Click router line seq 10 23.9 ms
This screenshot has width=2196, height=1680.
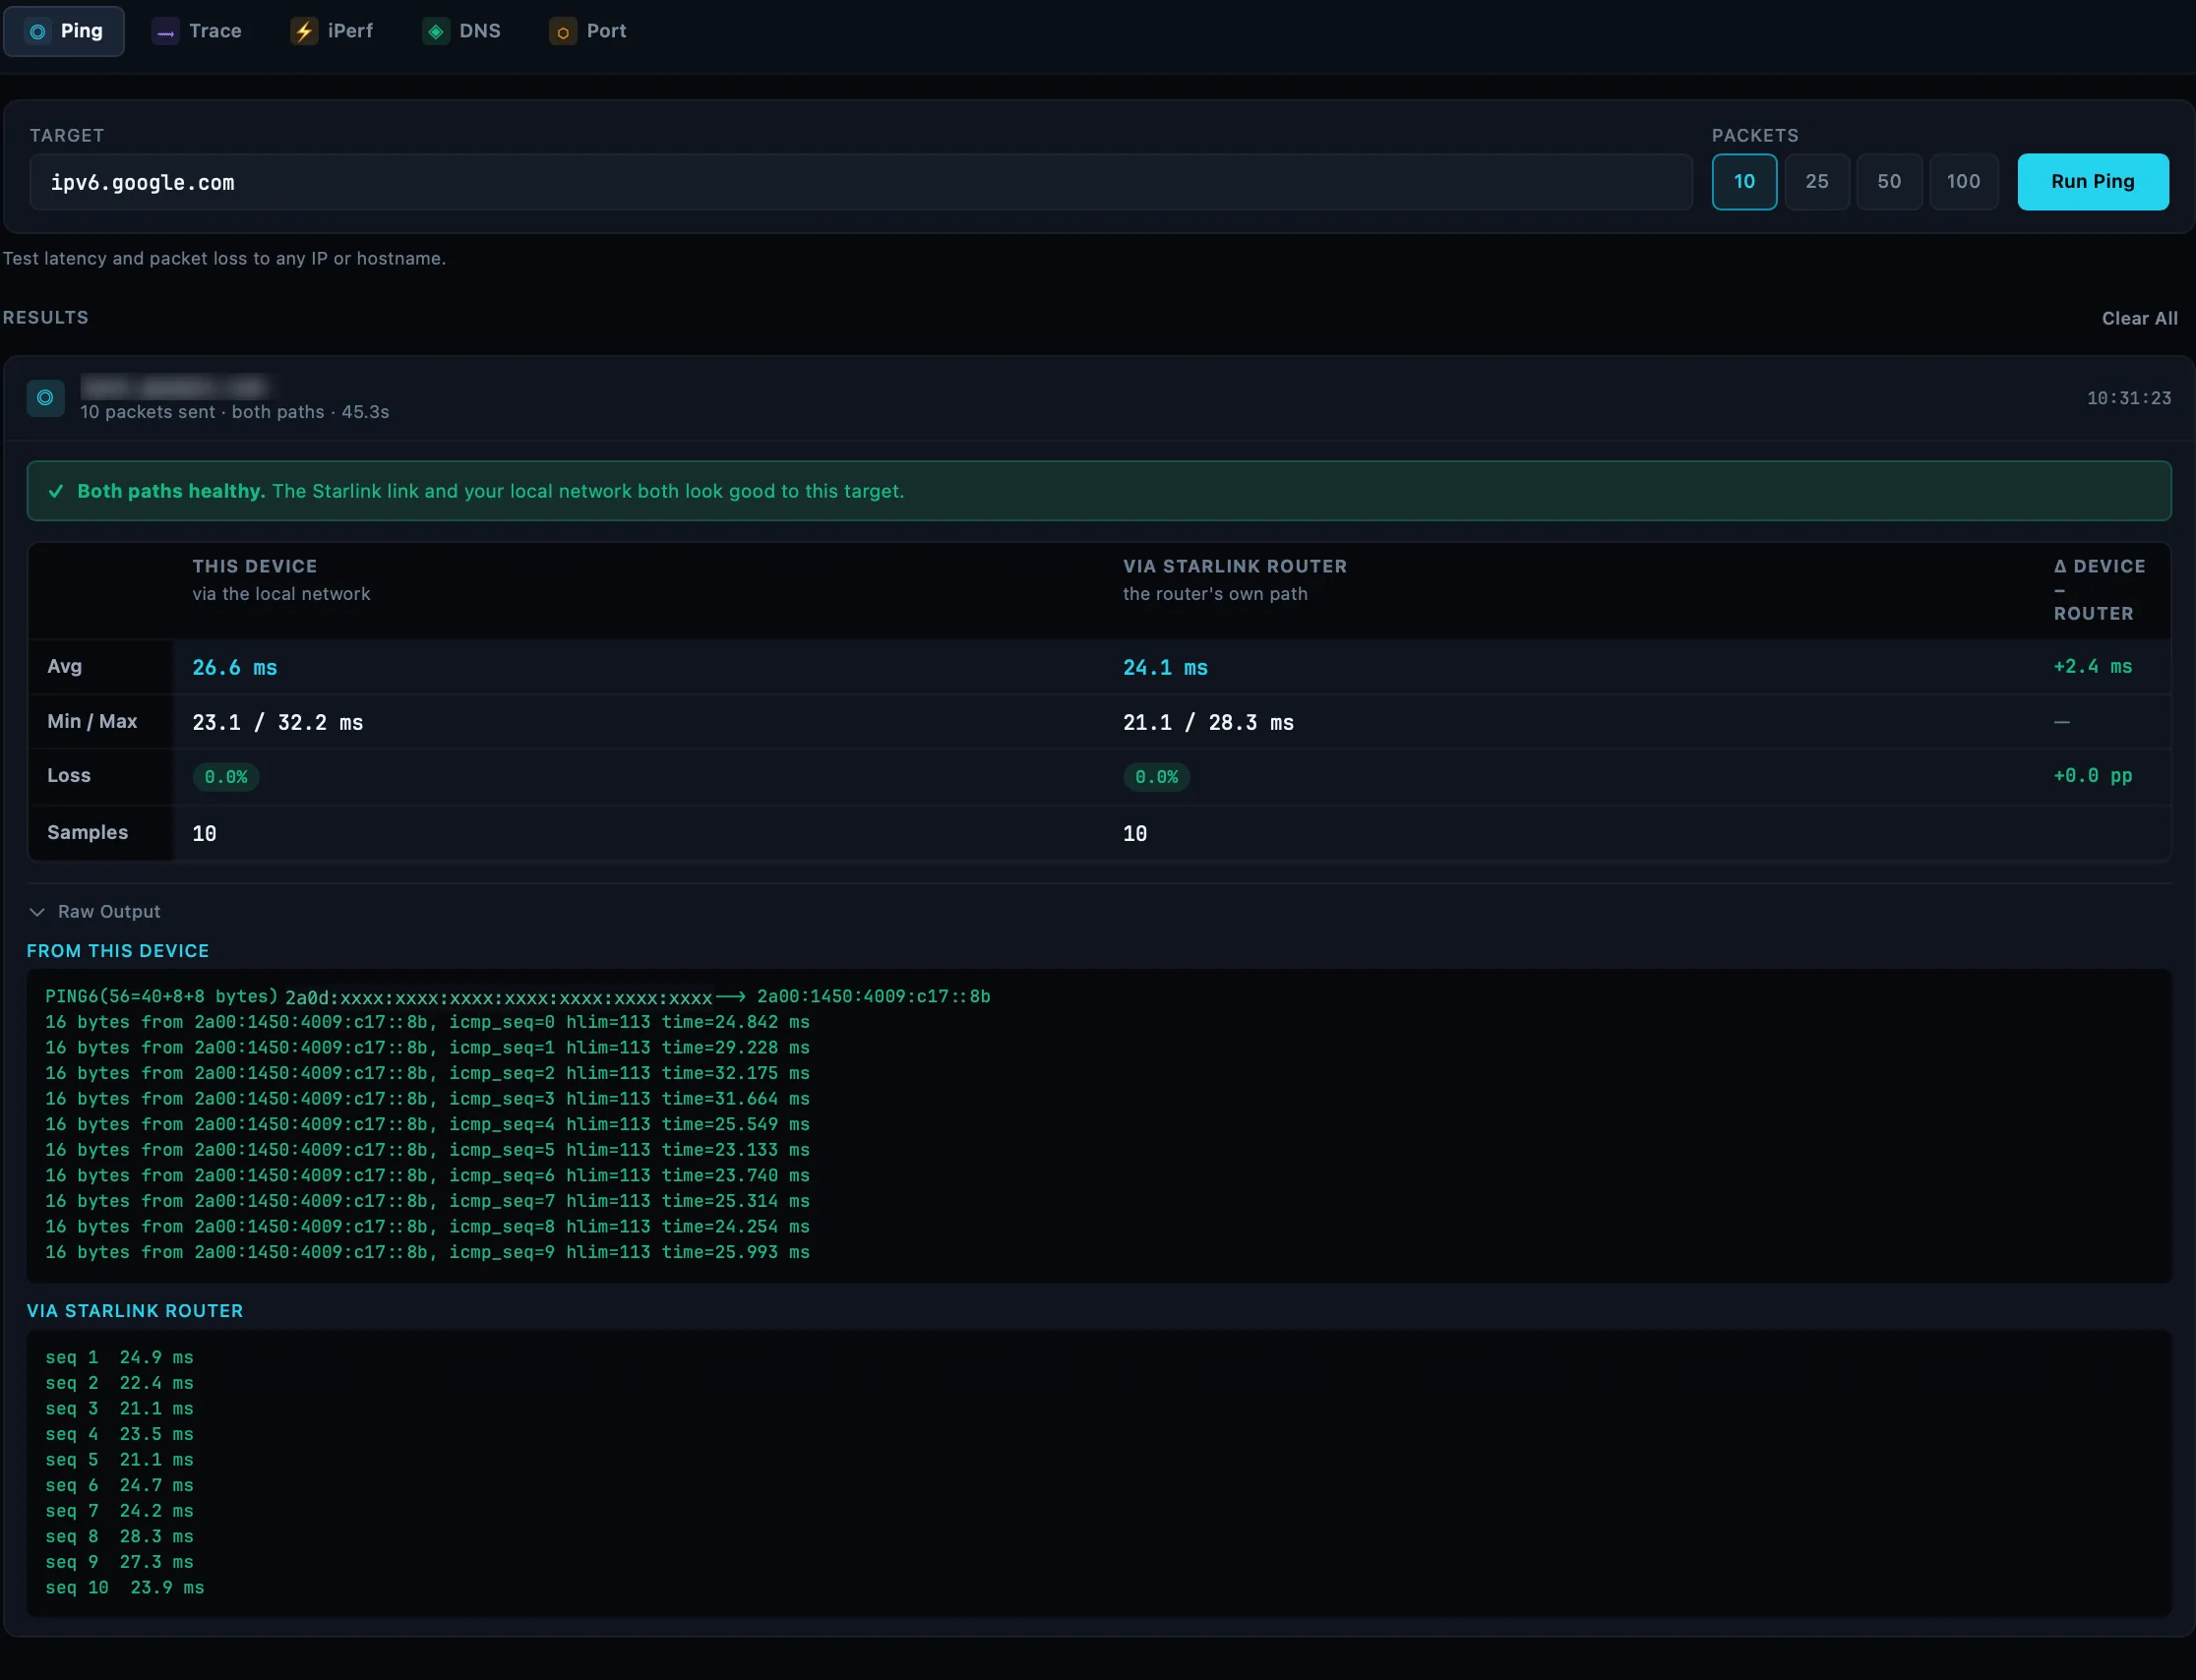tap(124, 1588)
